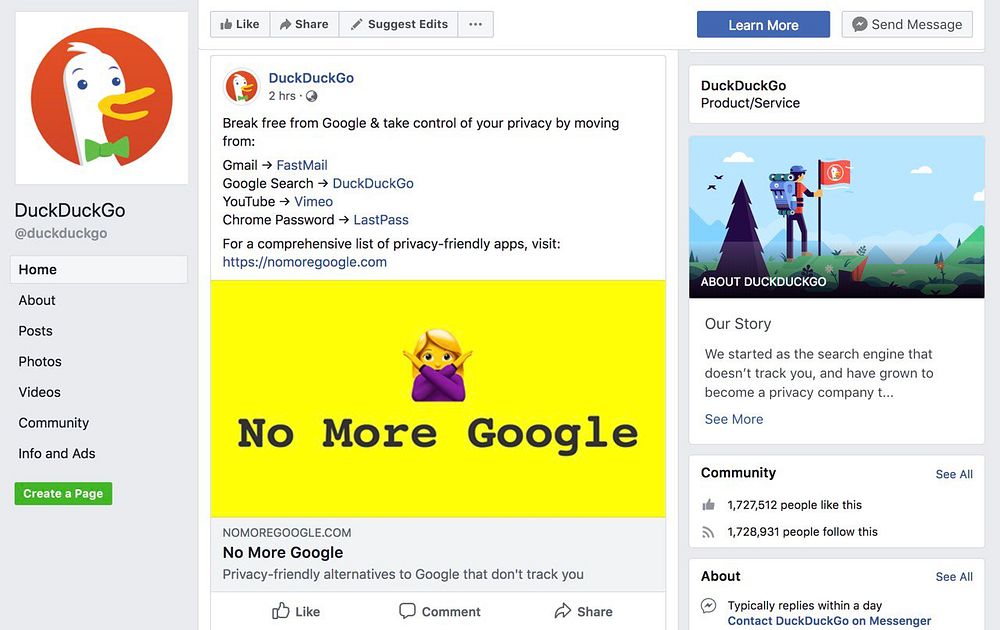
Task: Open Info and Ads
Action: pos(57,453)
